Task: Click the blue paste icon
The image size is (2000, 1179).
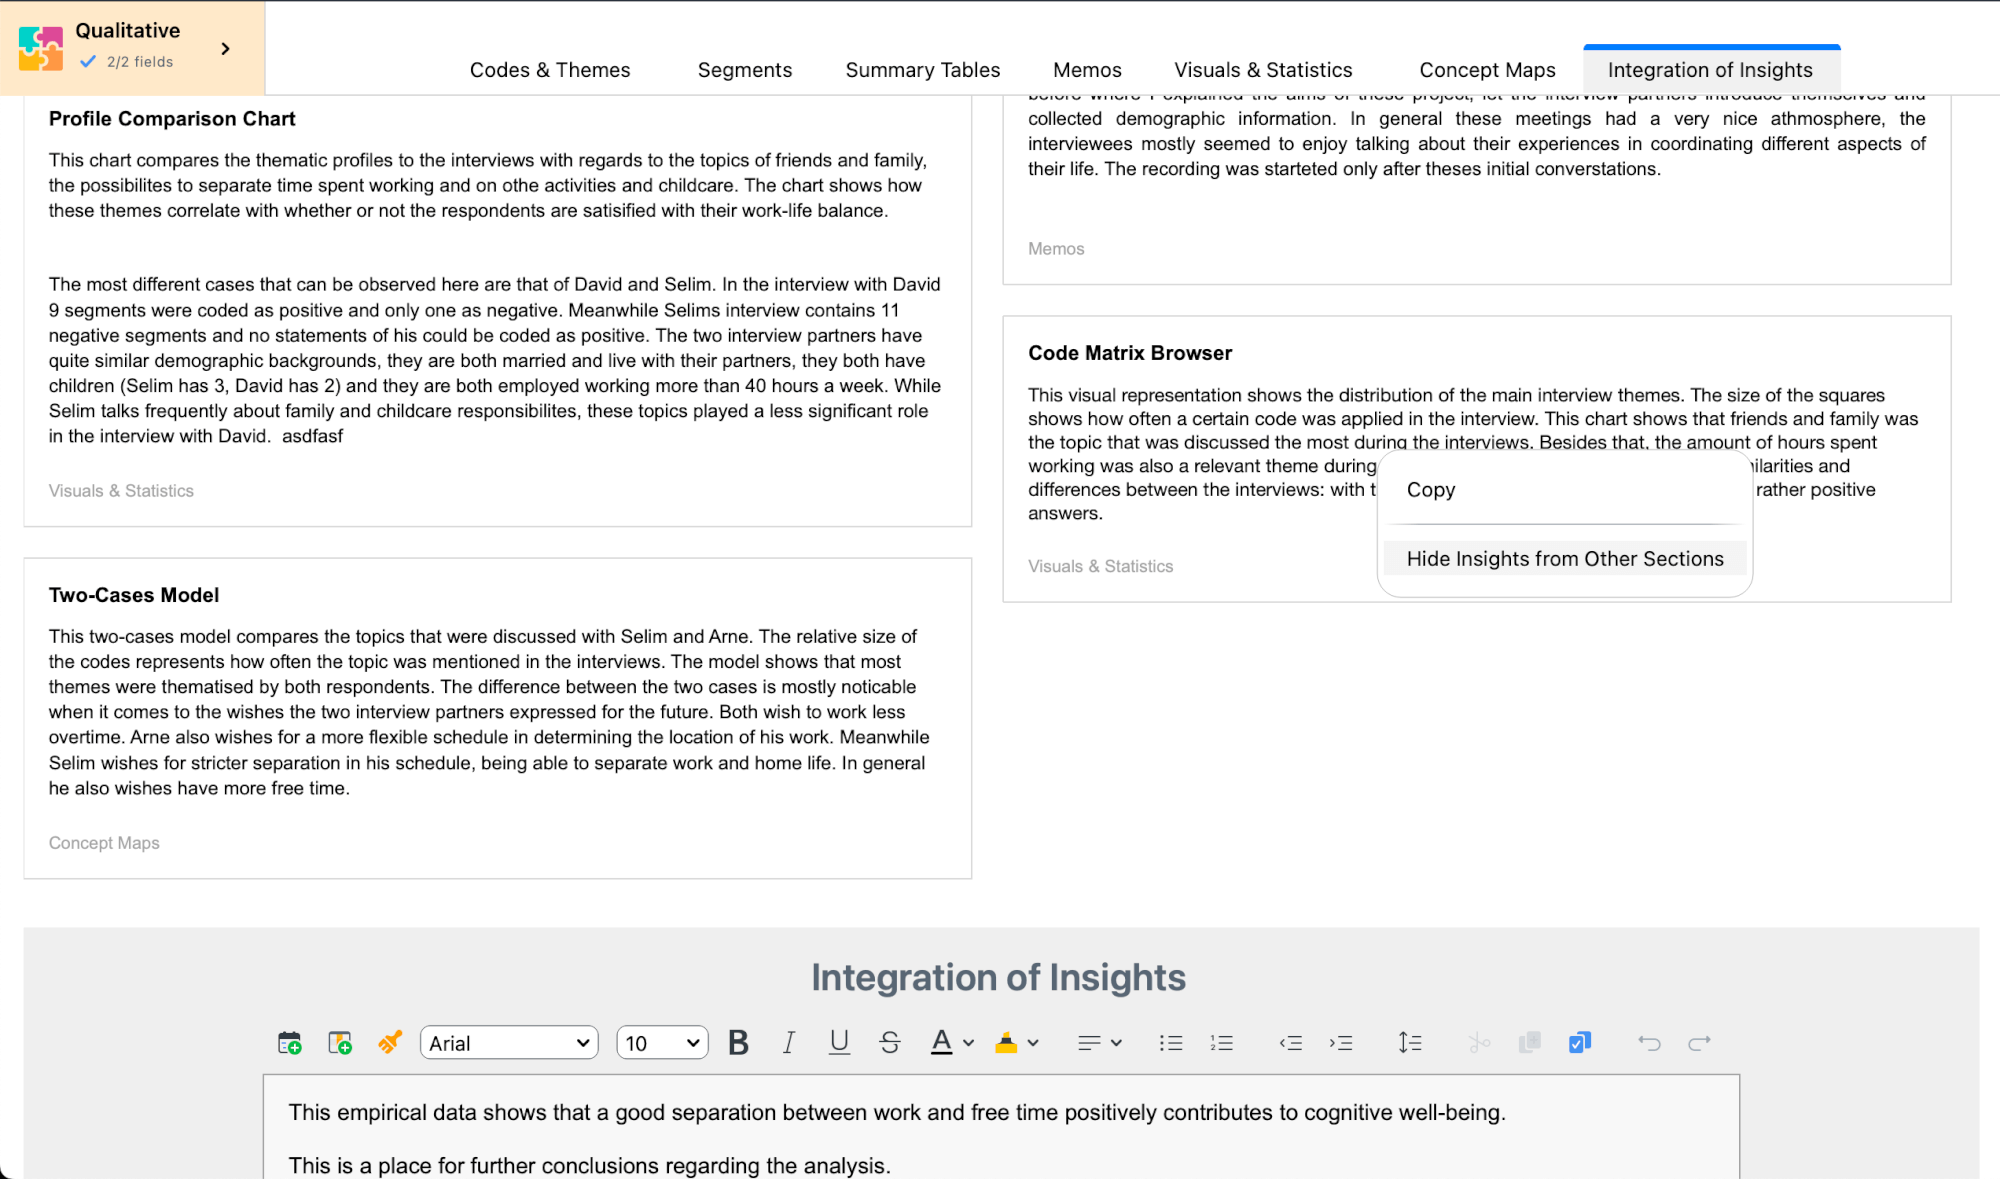Action: (1579, 1043)
